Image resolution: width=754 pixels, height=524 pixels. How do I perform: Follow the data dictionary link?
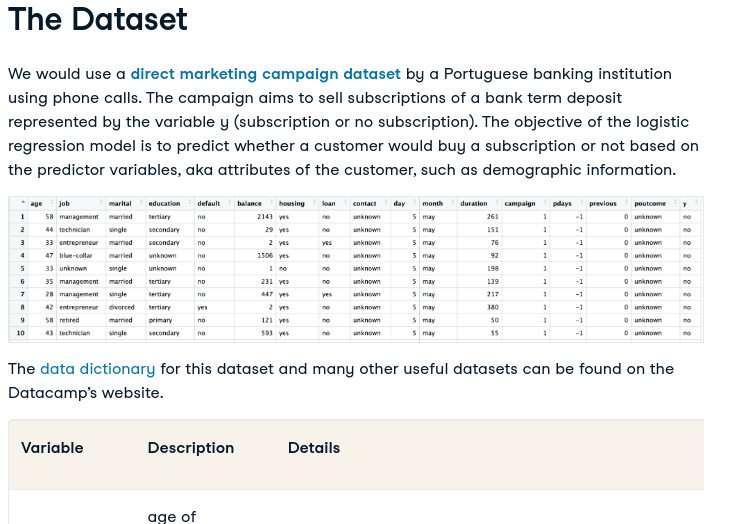(x=98, y=369)
